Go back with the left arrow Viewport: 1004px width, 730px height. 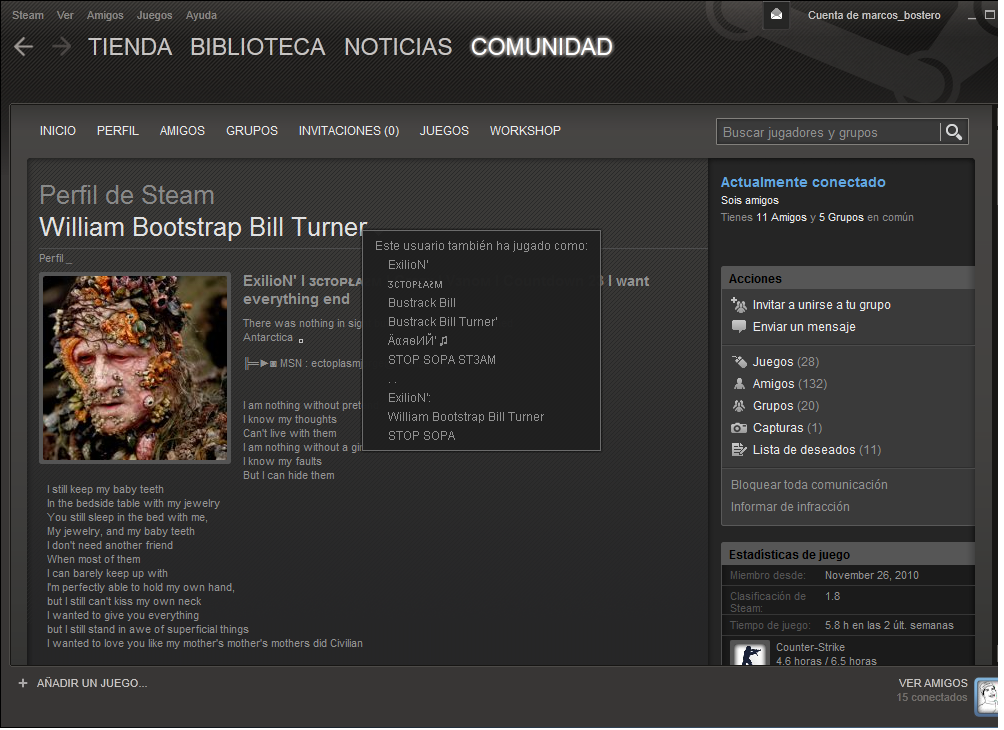pos(24,46)
